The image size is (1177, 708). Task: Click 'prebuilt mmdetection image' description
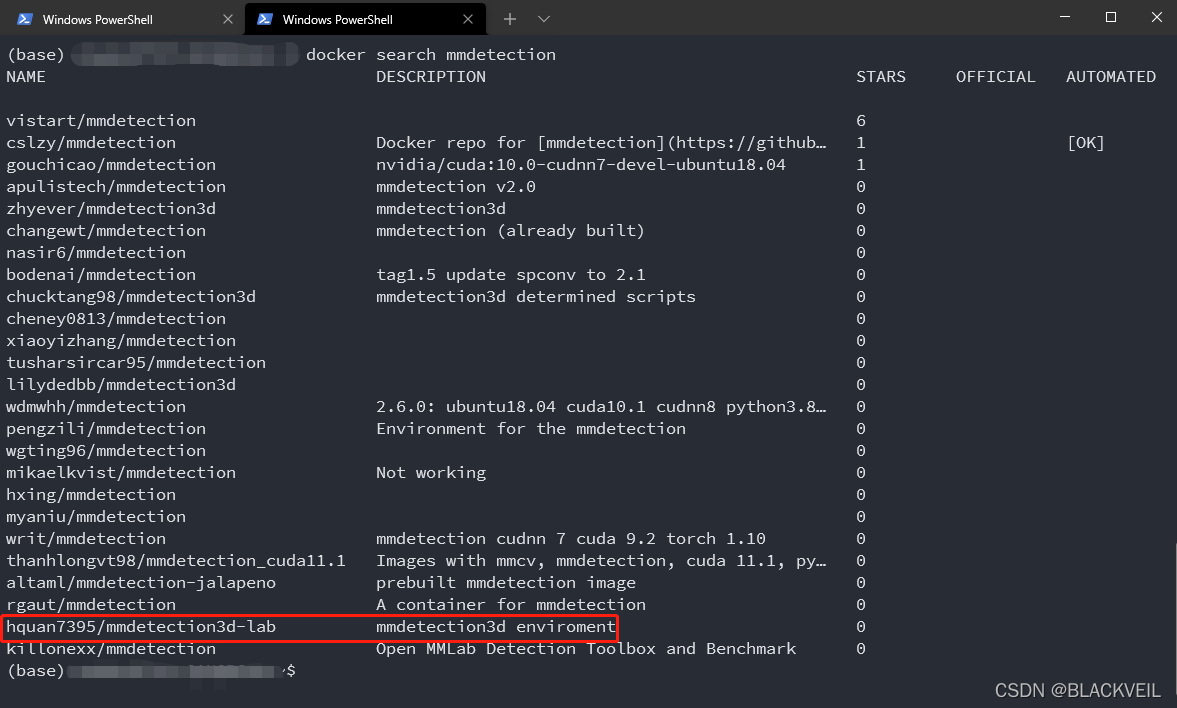point(506,583)
